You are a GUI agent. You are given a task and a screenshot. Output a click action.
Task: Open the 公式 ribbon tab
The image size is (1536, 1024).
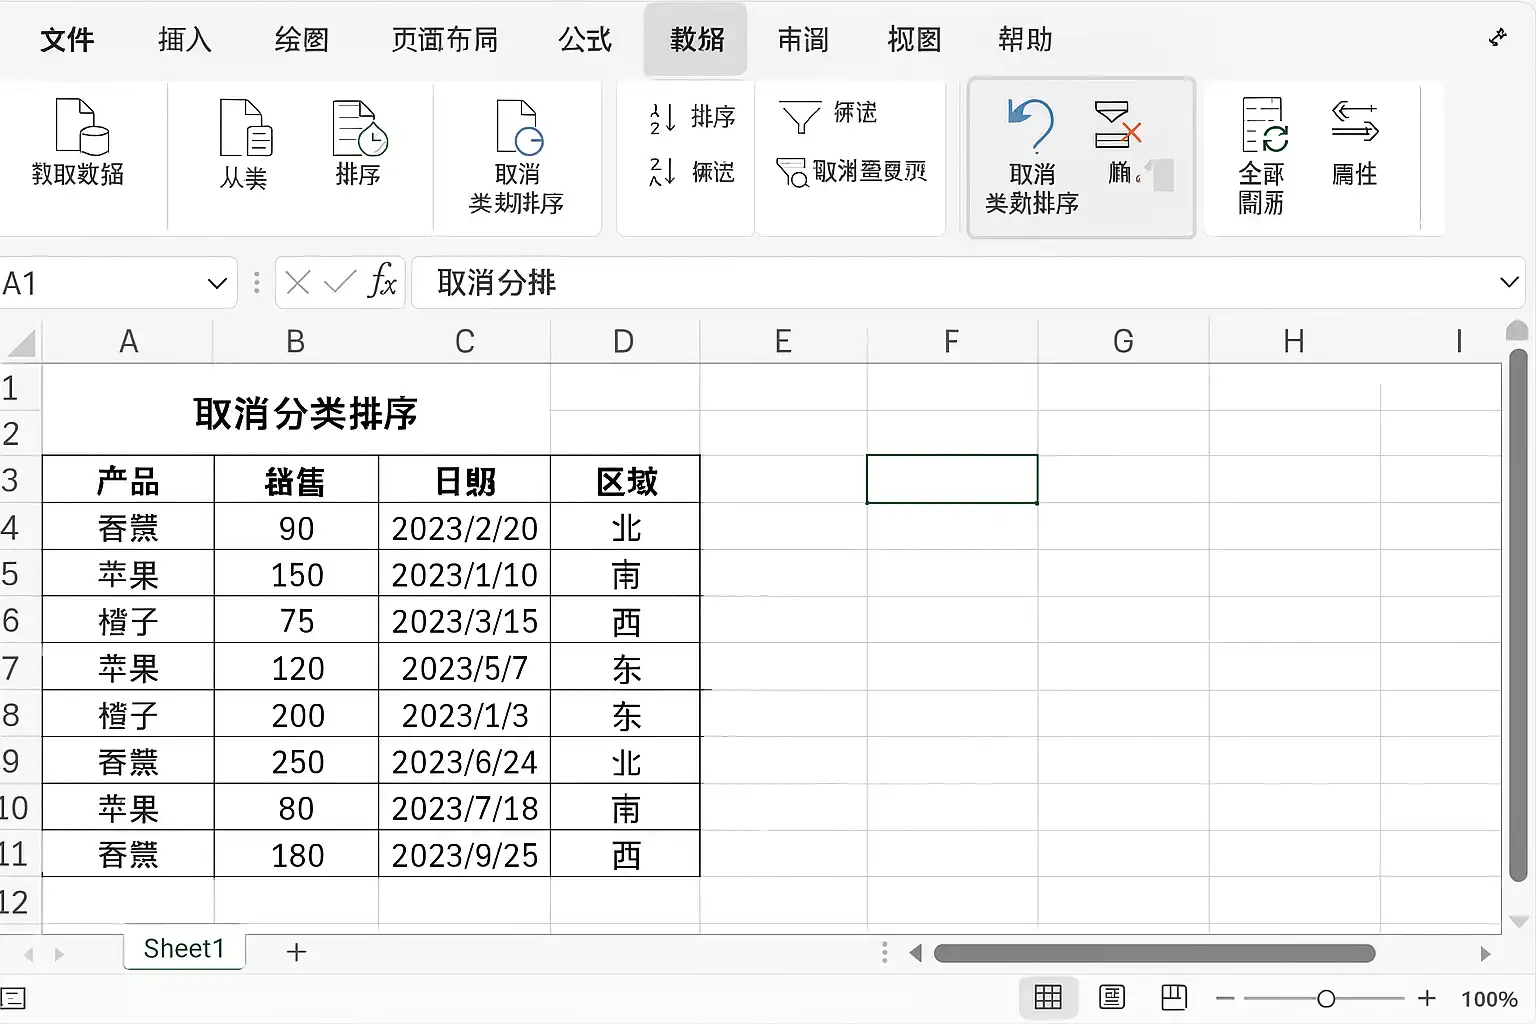tap(585, 40)
